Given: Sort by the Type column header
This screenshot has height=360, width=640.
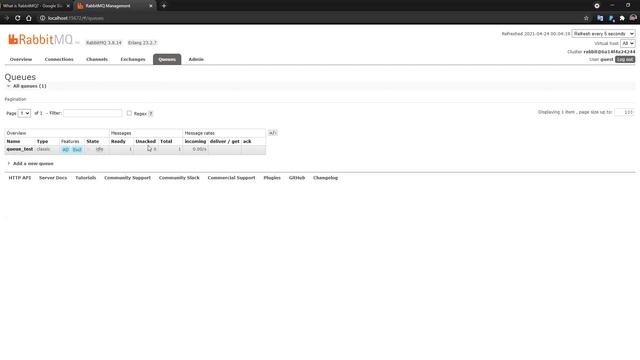Looking at the screenshot, I should [42, 141].
